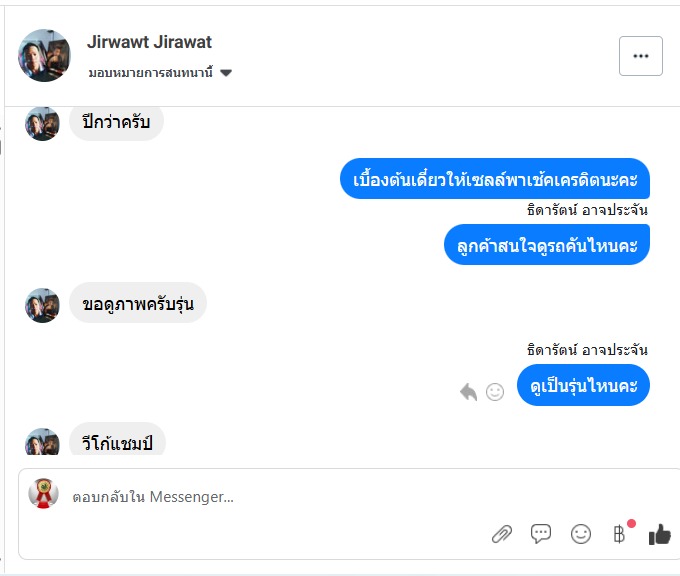The image size is (680, 576).
Task: Click the sender avatar beside ปีกว่าครับ
Action: (x=42, y=123)
